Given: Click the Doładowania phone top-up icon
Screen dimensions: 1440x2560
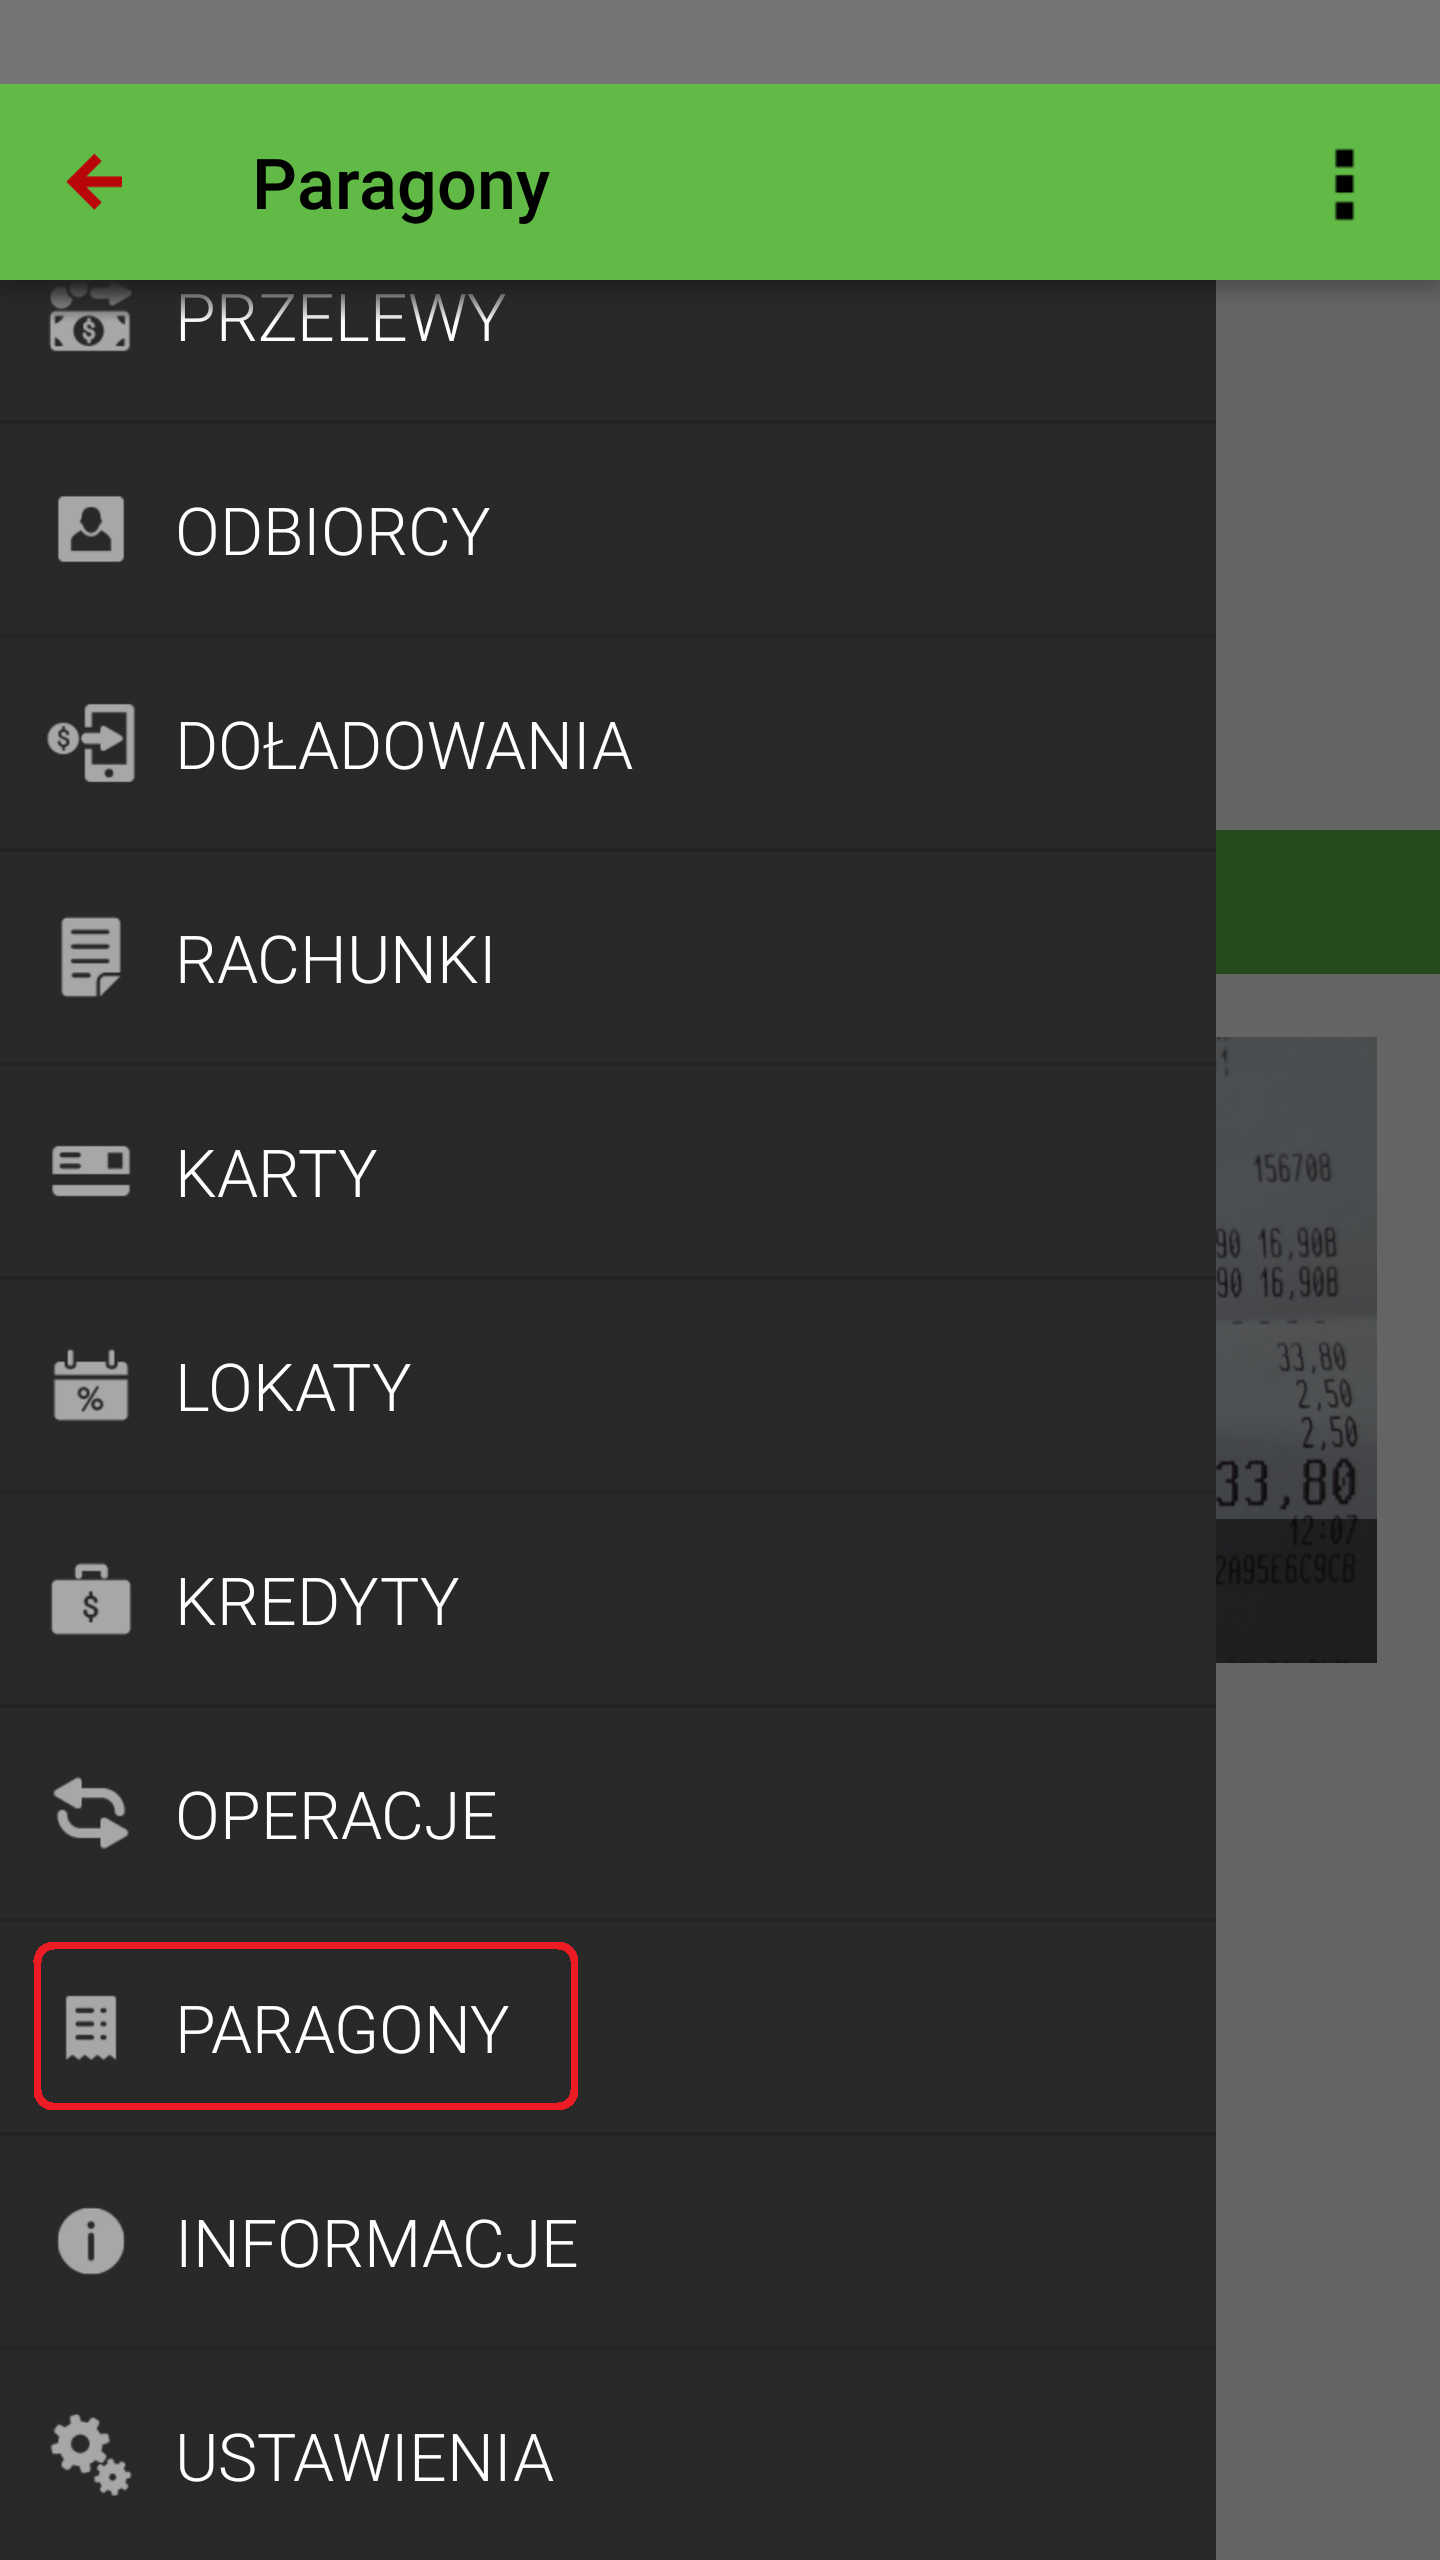Looking at the screenshot, I should click(x=91, y=743).
